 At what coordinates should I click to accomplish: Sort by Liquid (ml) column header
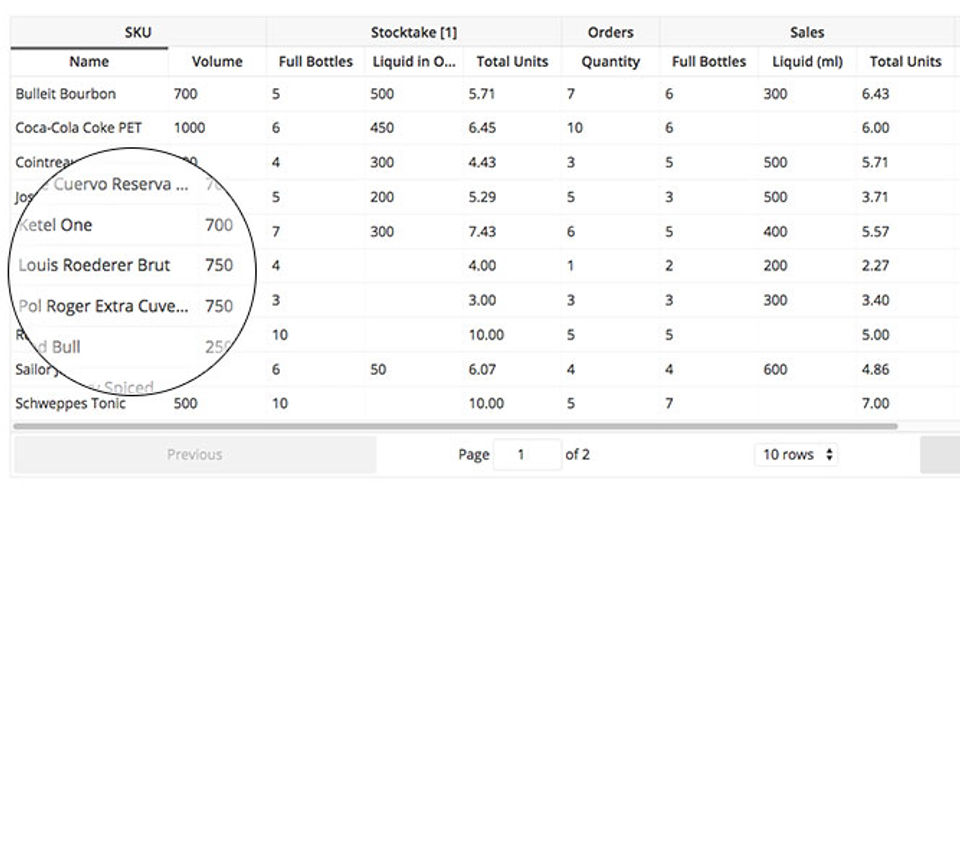(808, 61)
